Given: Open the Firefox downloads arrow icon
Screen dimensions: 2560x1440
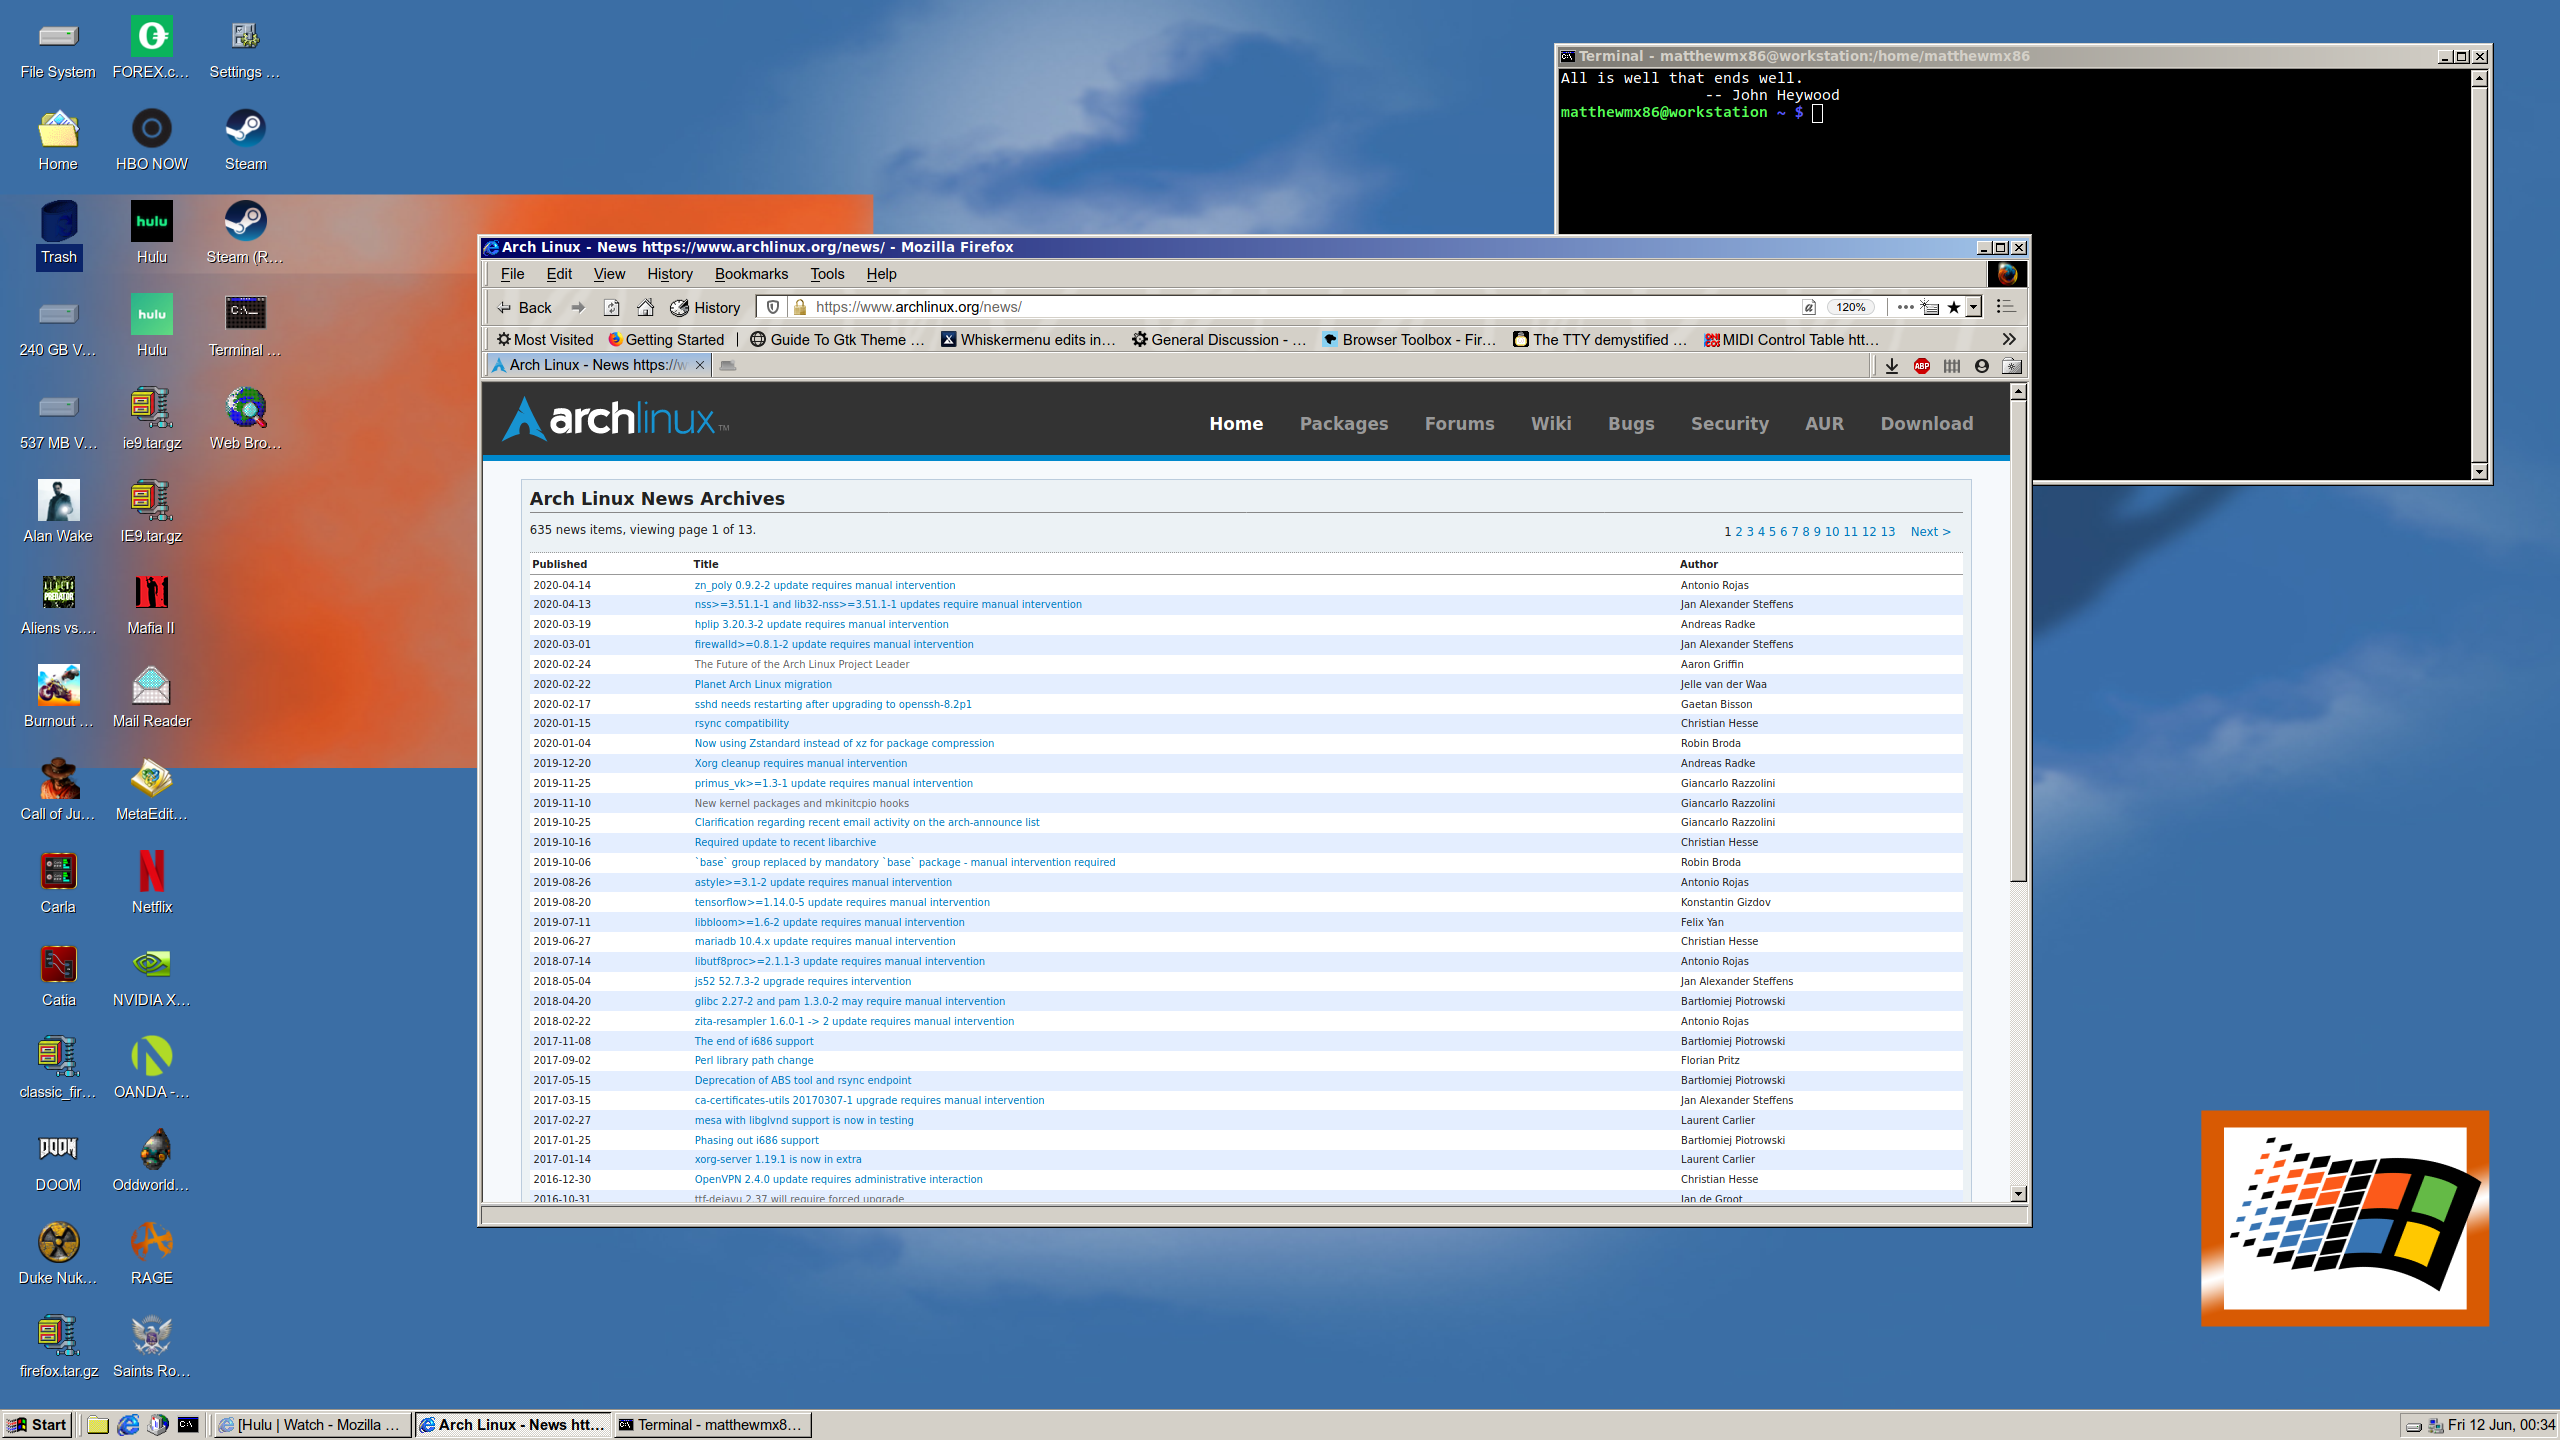Looking at the screenshot, I should coord(1892,366).
